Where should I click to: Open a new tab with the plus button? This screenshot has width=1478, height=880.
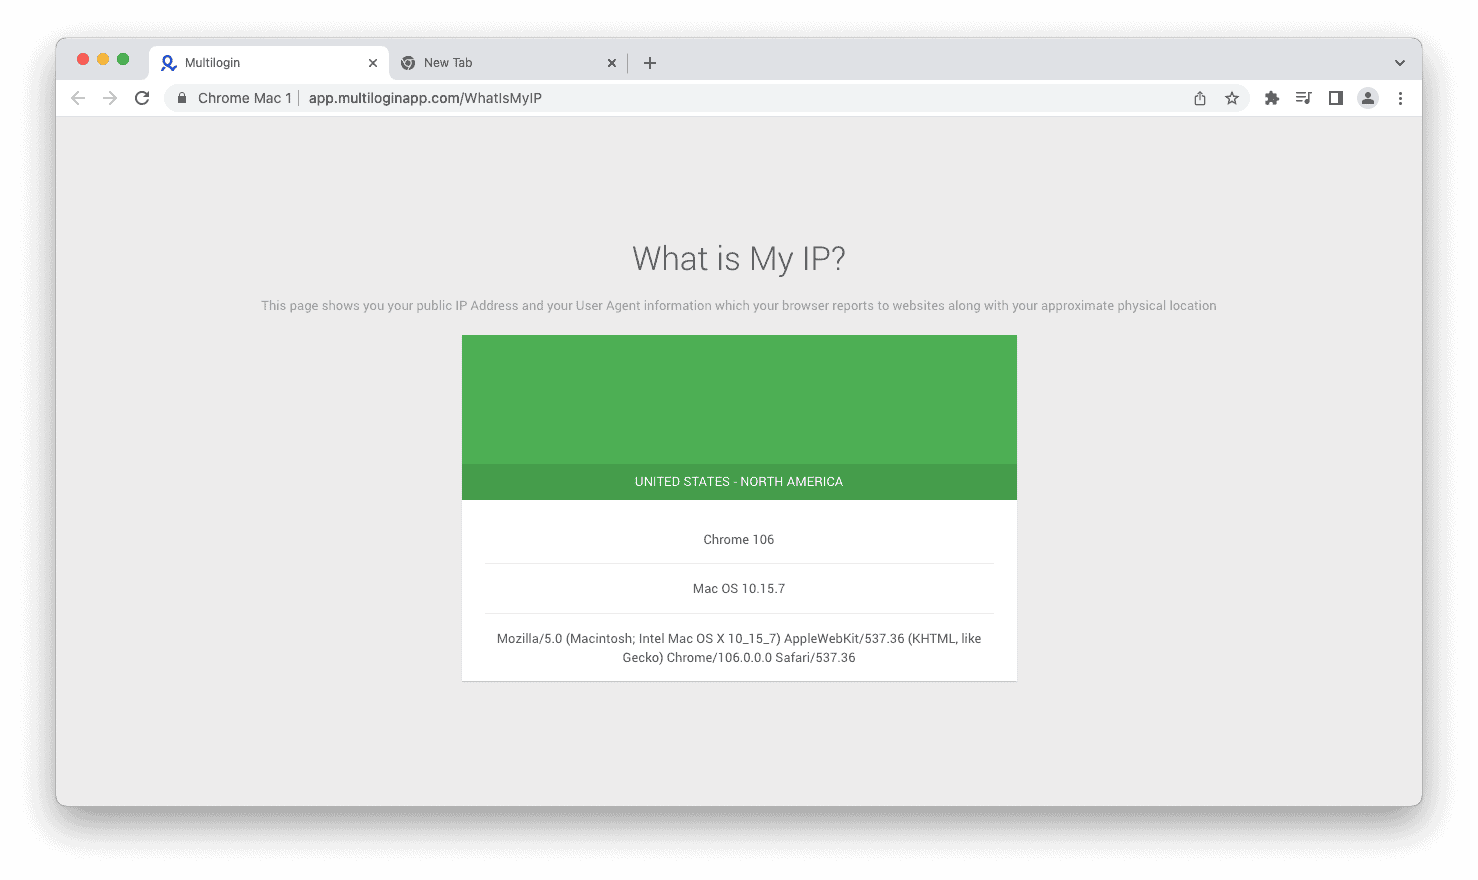(649, 62)
